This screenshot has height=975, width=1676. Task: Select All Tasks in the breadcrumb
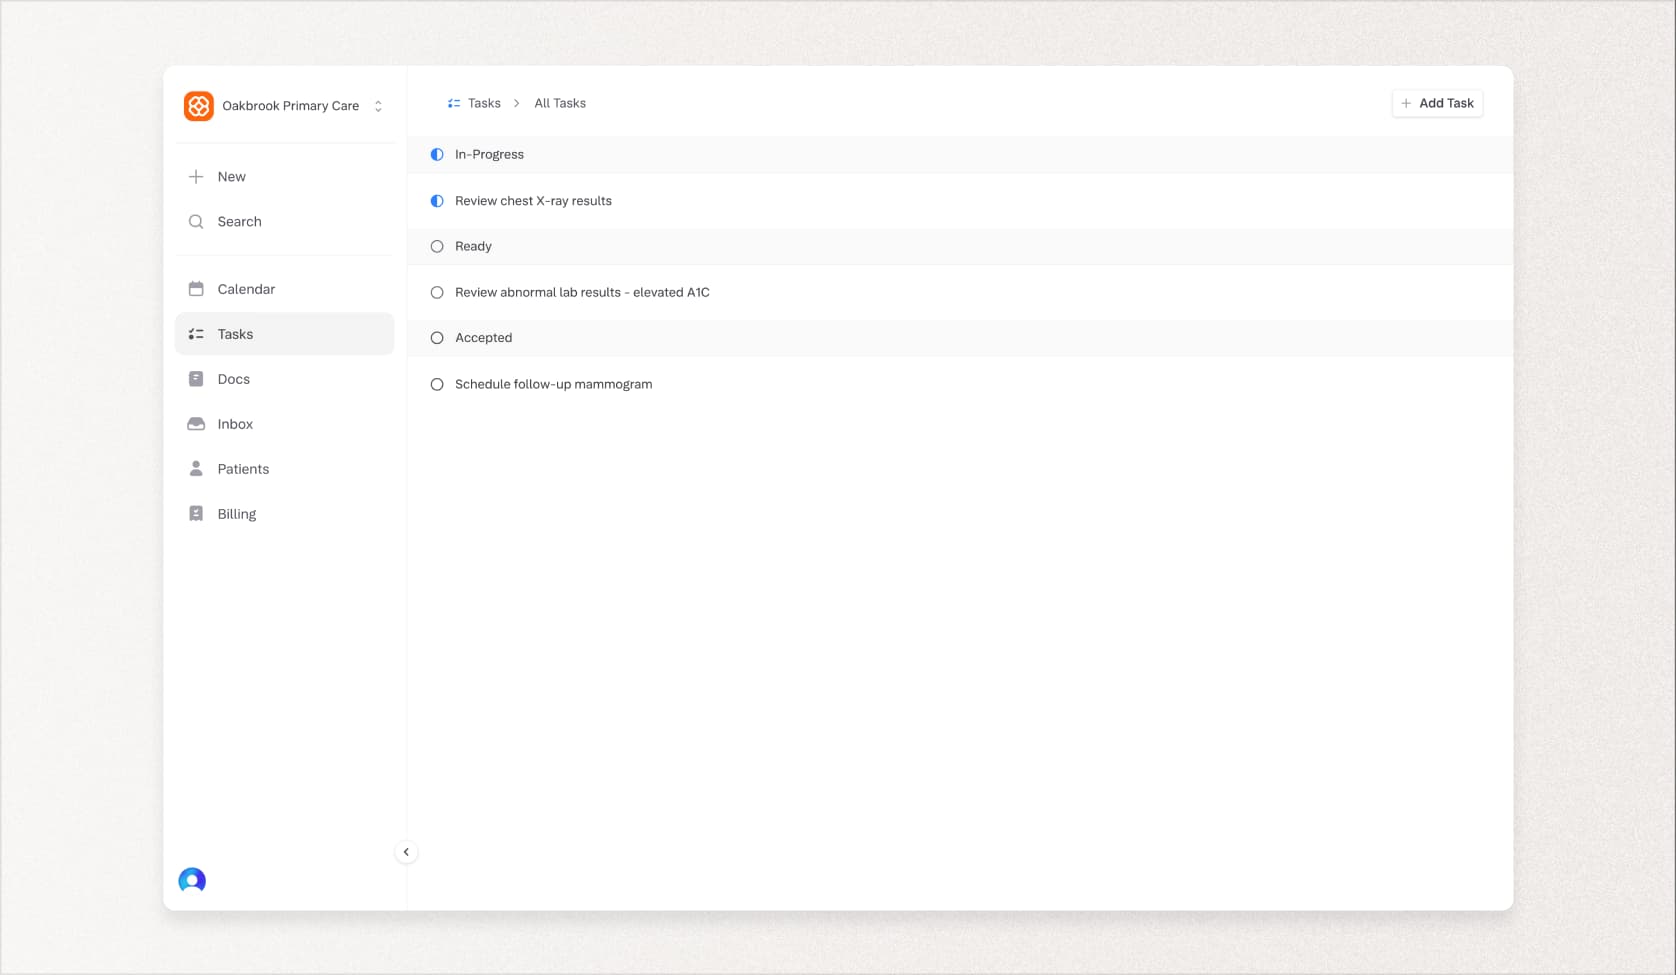(559, 103)
